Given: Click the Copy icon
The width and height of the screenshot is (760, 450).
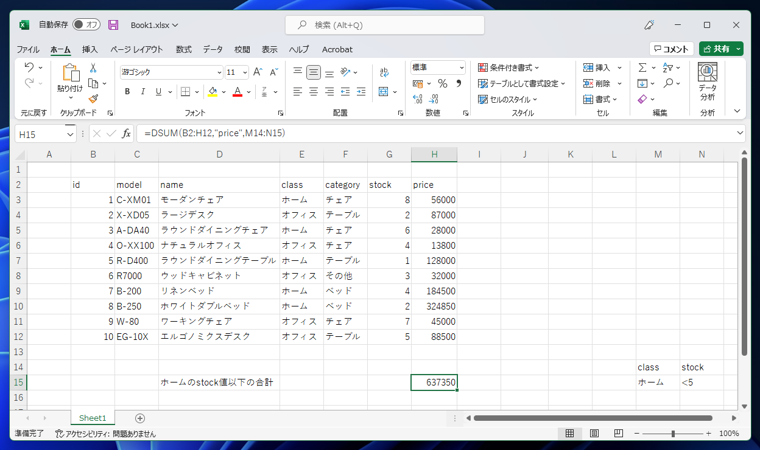Looking at the screenshot, I should point(93,83).
